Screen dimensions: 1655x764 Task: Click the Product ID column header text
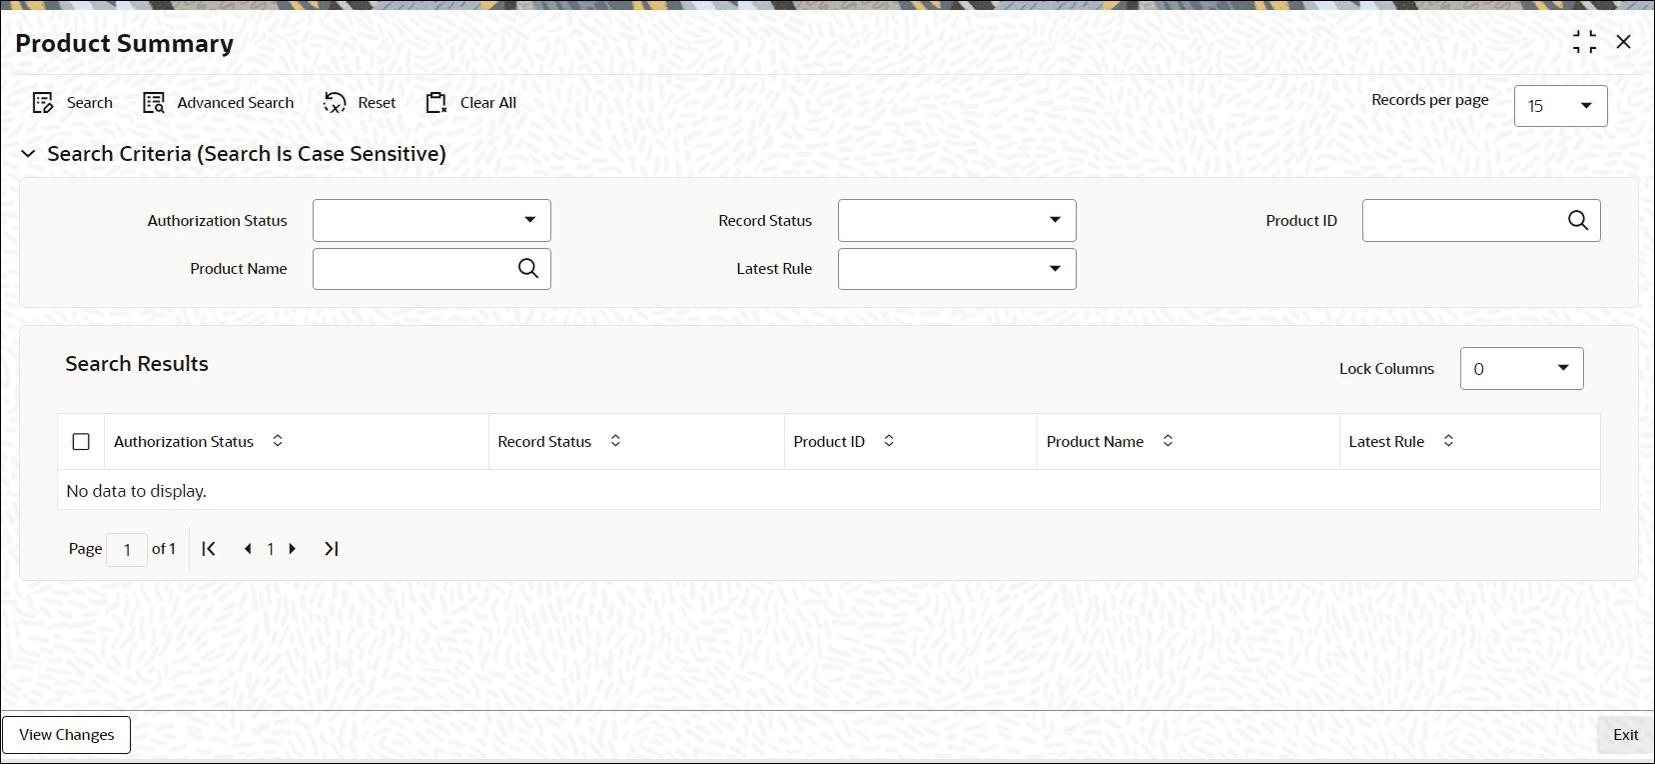click(x=829, y=442)
